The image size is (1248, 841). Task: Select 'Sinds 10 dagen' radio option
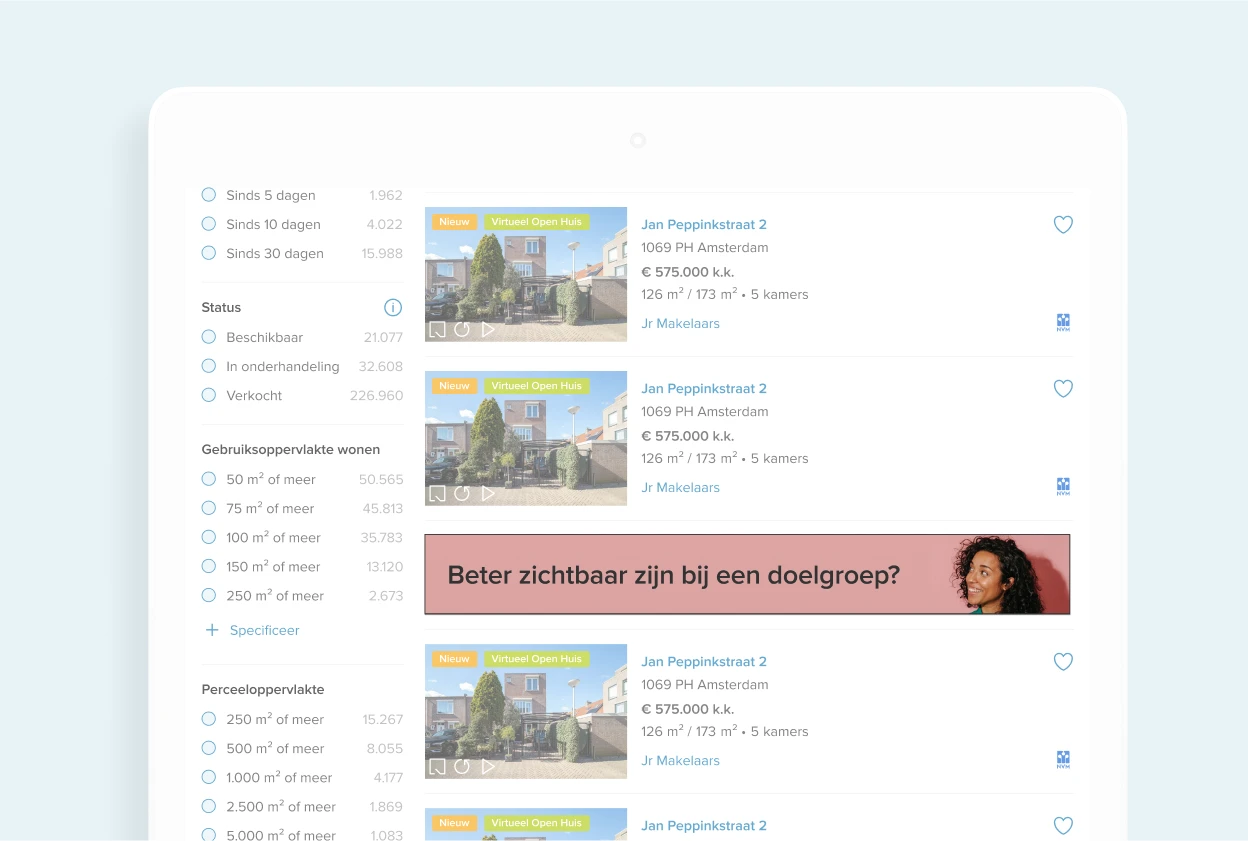click(x=209, y=224)
